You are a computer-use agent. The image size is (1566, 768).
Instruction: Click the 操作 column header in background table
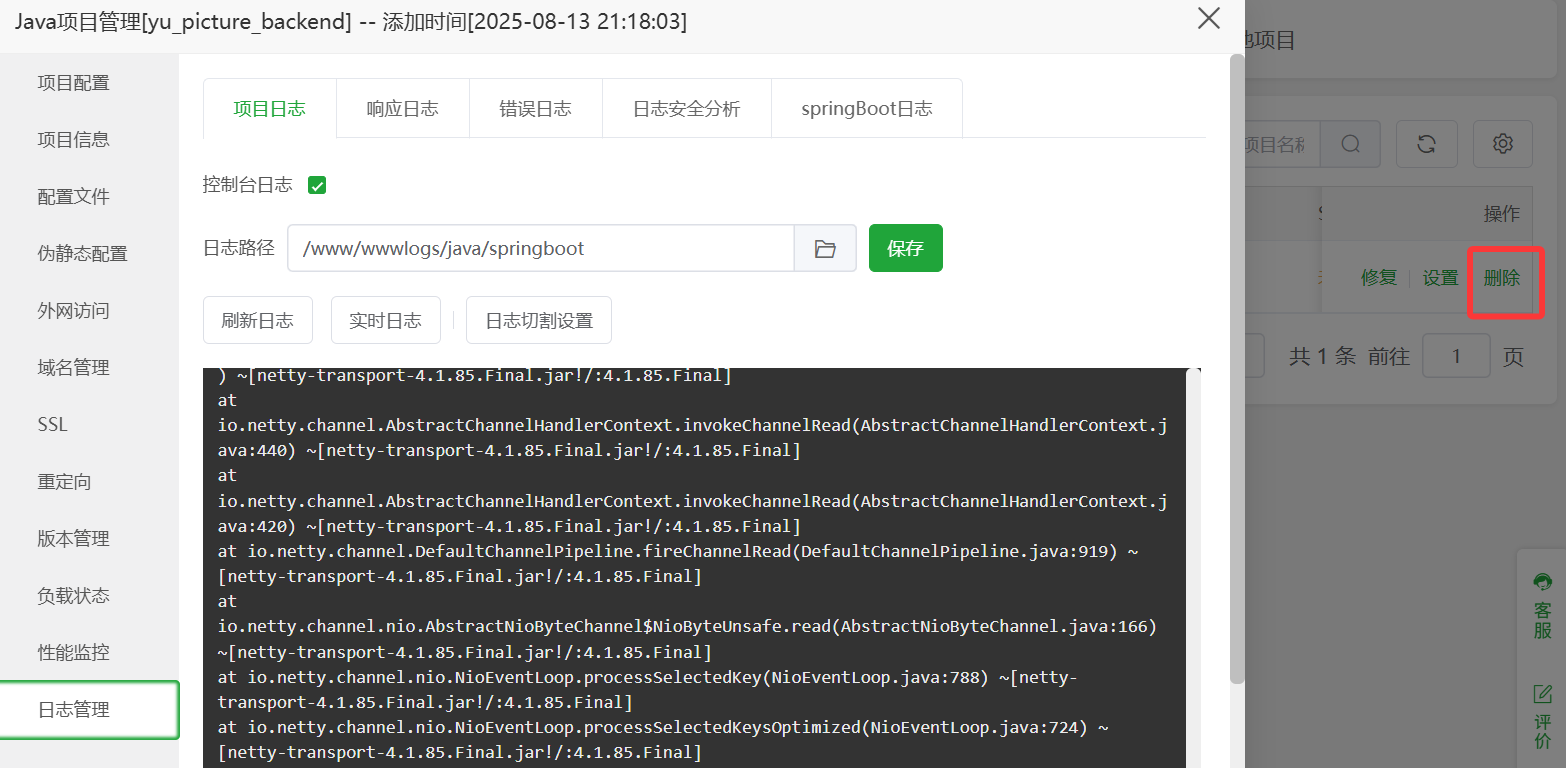point(1502,213)
